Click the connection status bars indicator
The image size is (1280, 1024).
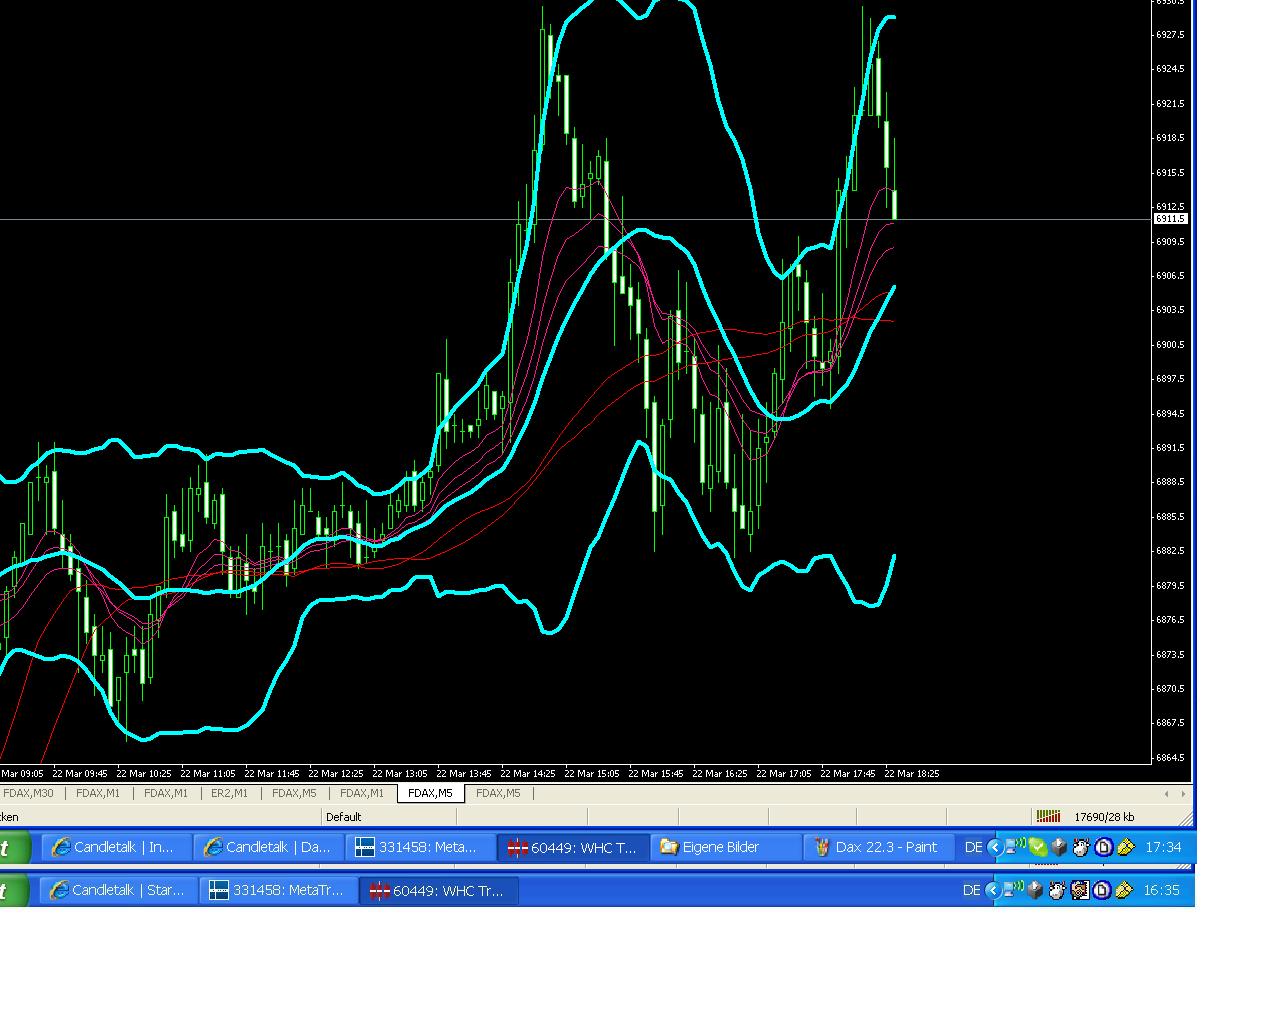1047,817
